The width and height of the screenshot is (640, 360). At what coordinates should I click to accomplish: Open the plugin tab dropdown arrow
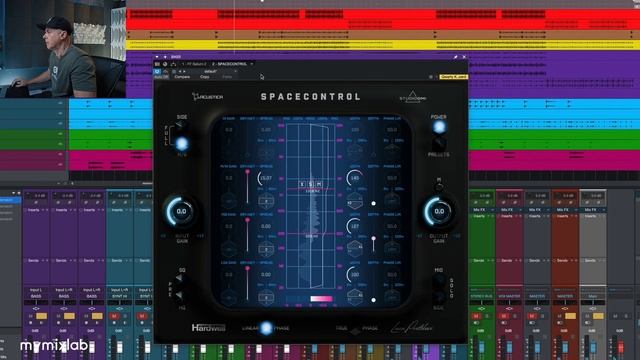[252, 64]
